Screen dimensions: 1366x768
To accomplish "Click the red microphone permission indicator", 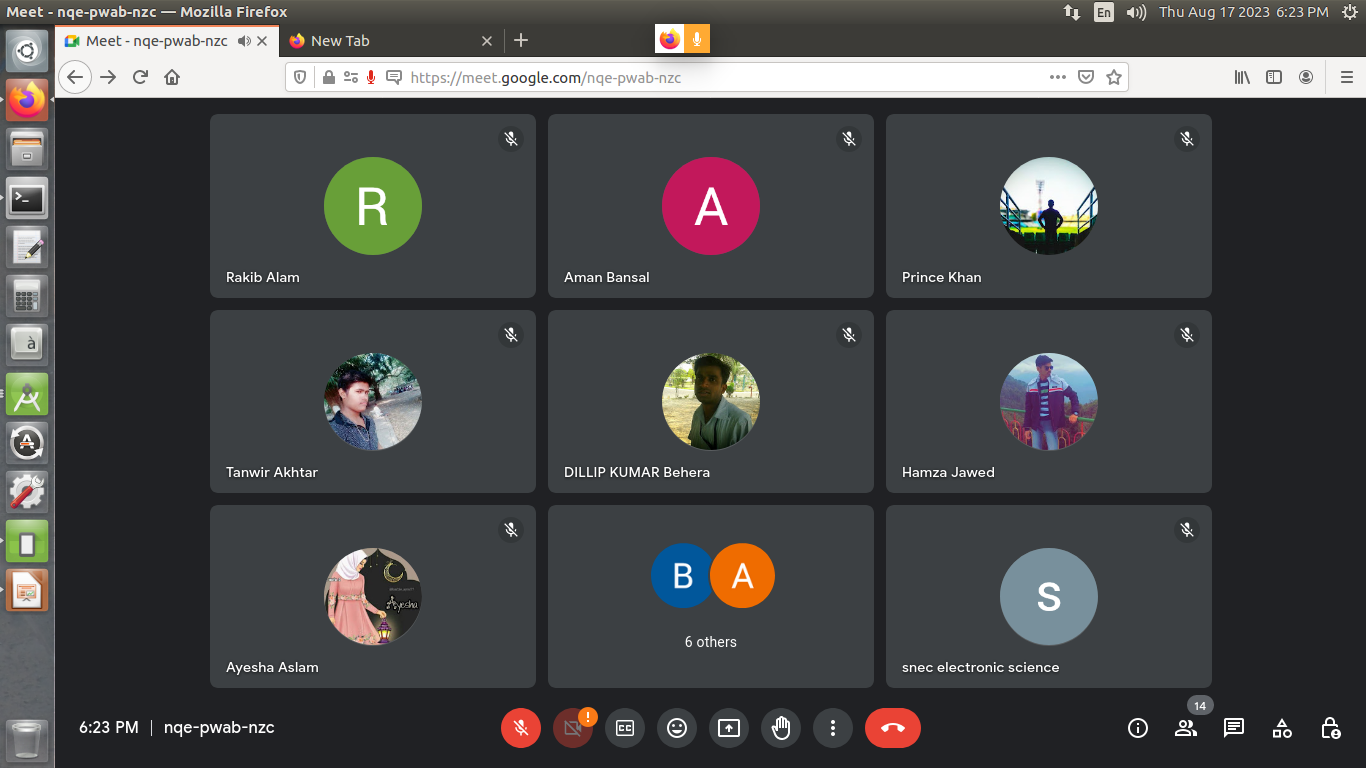I will pyautogui.click(x=371, y=77).
